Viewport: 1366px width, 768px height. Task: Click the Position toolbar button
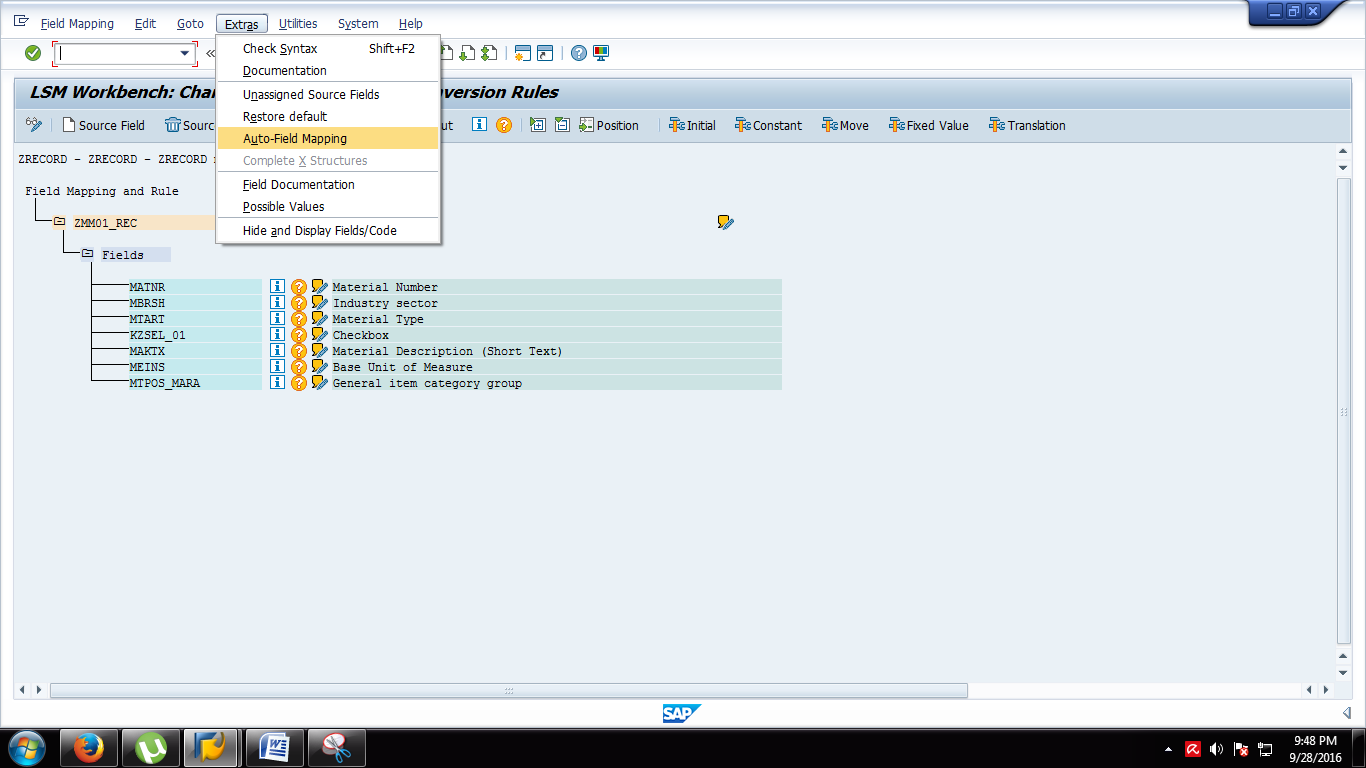[608, 125]
